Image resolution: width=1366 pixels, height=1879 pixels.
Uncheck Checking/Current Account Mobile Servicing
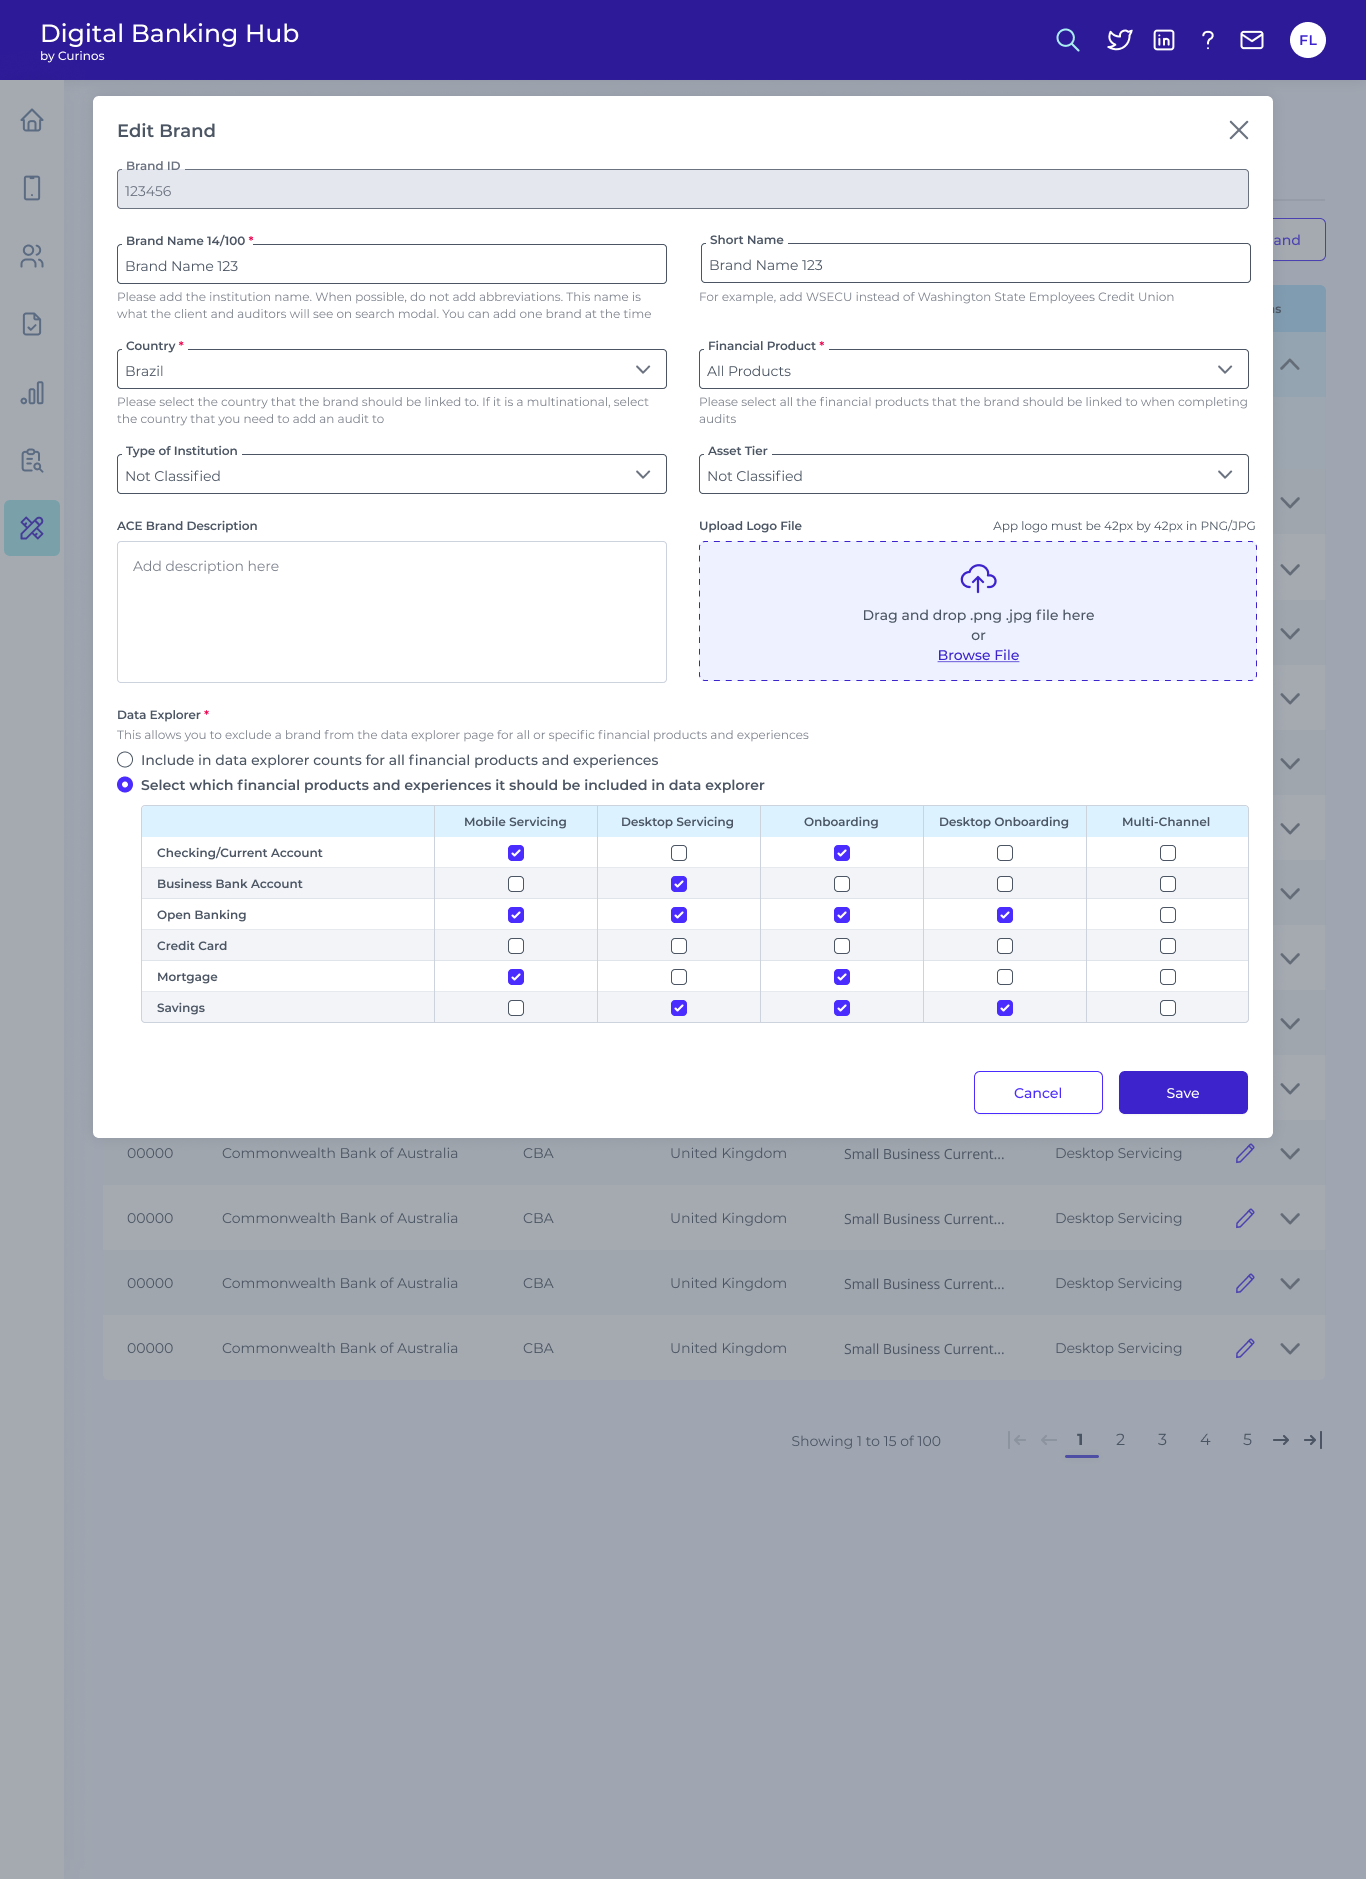coord(516,853)
